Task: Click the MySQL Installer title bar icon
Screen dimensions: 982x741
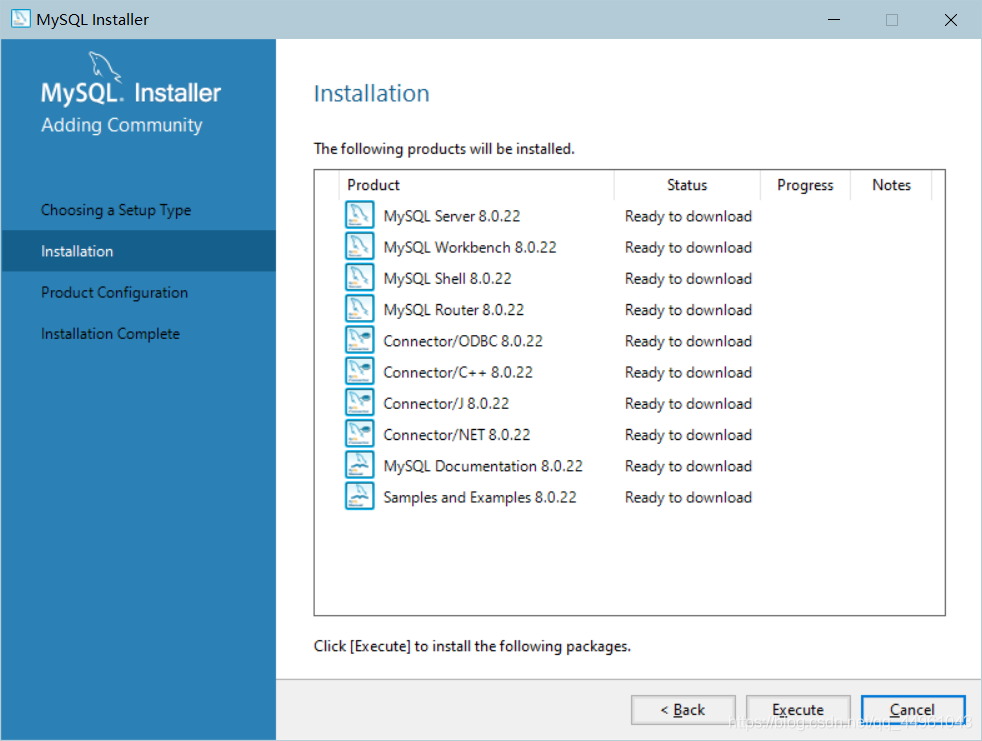Action: pyautogui.click(x=21, y=19)
